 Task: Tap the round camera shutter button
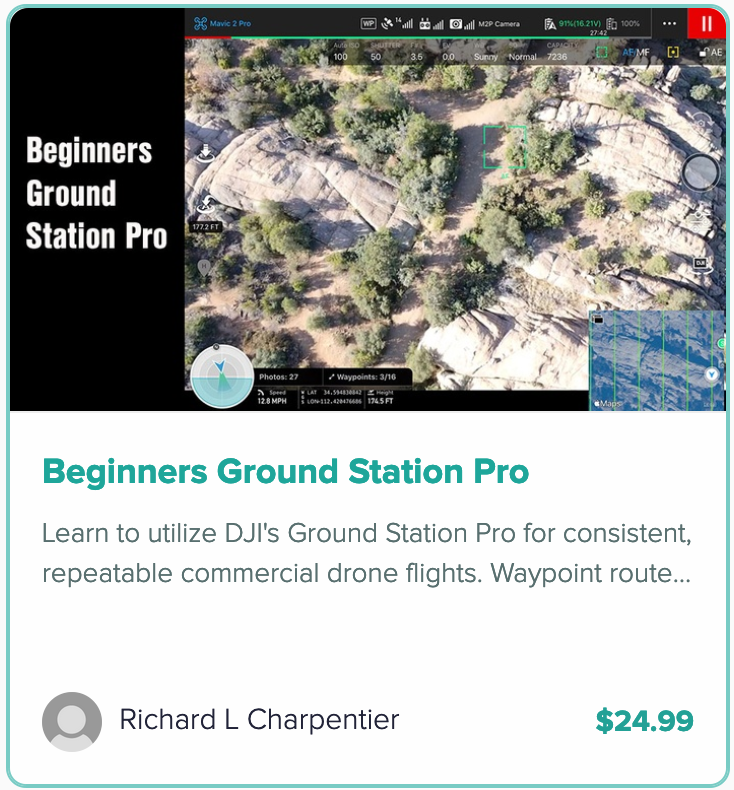click(700, 172)
